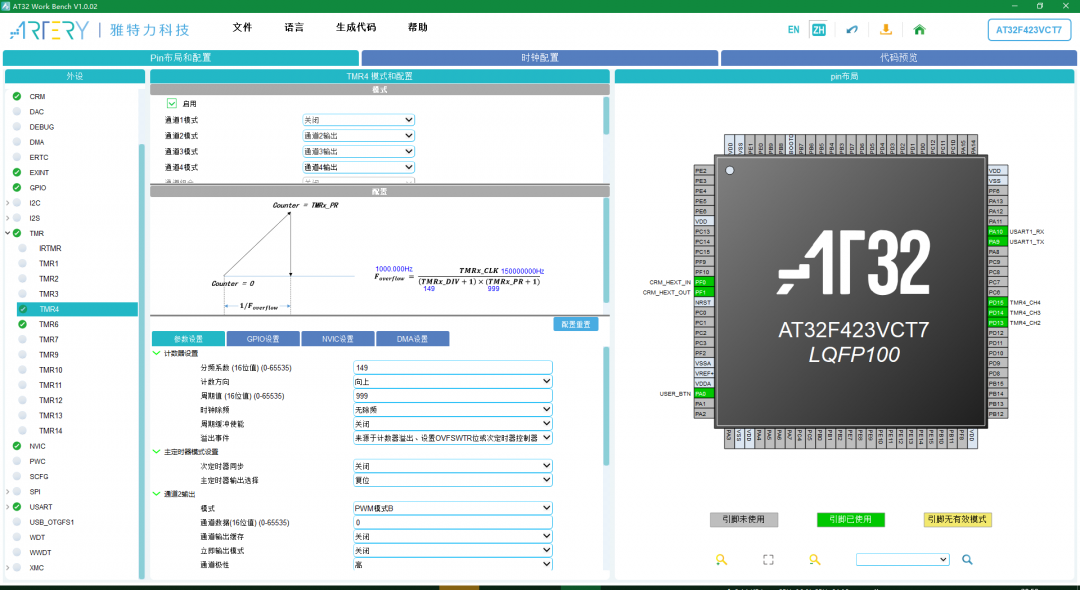Screen dimensions: 1080x590
Task: Click pin PA10 on the chip
Action: point(997,232)
